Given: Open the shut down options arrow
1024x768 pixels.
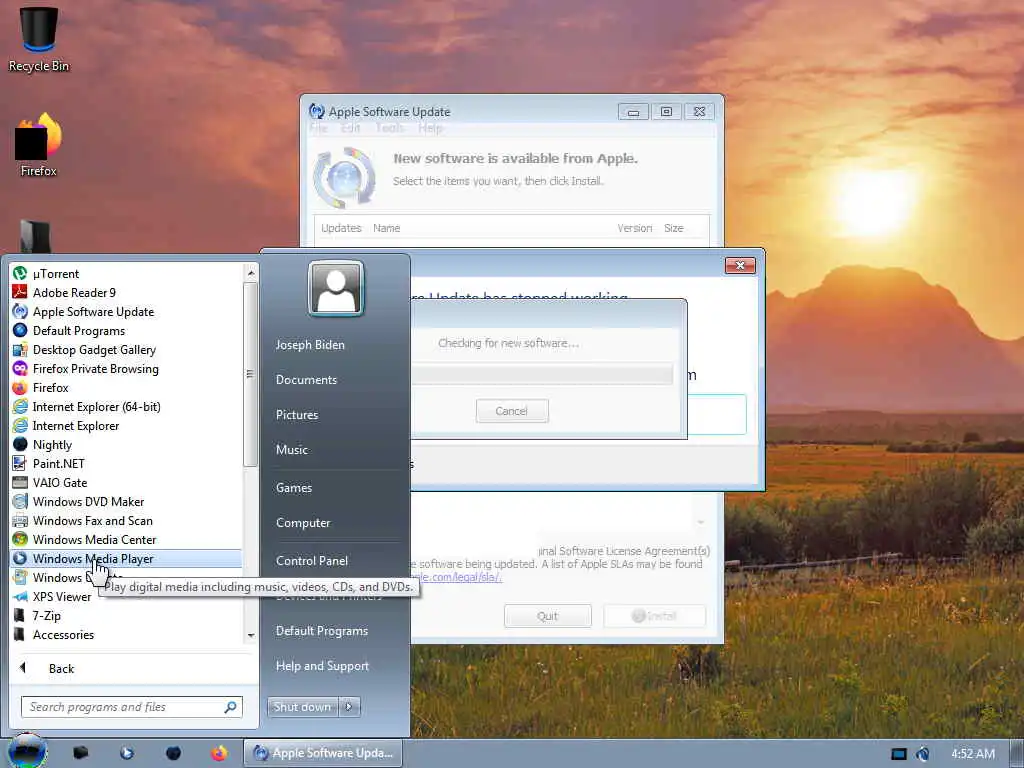Looking at the screenshot, I should click(x=349, y=707).
